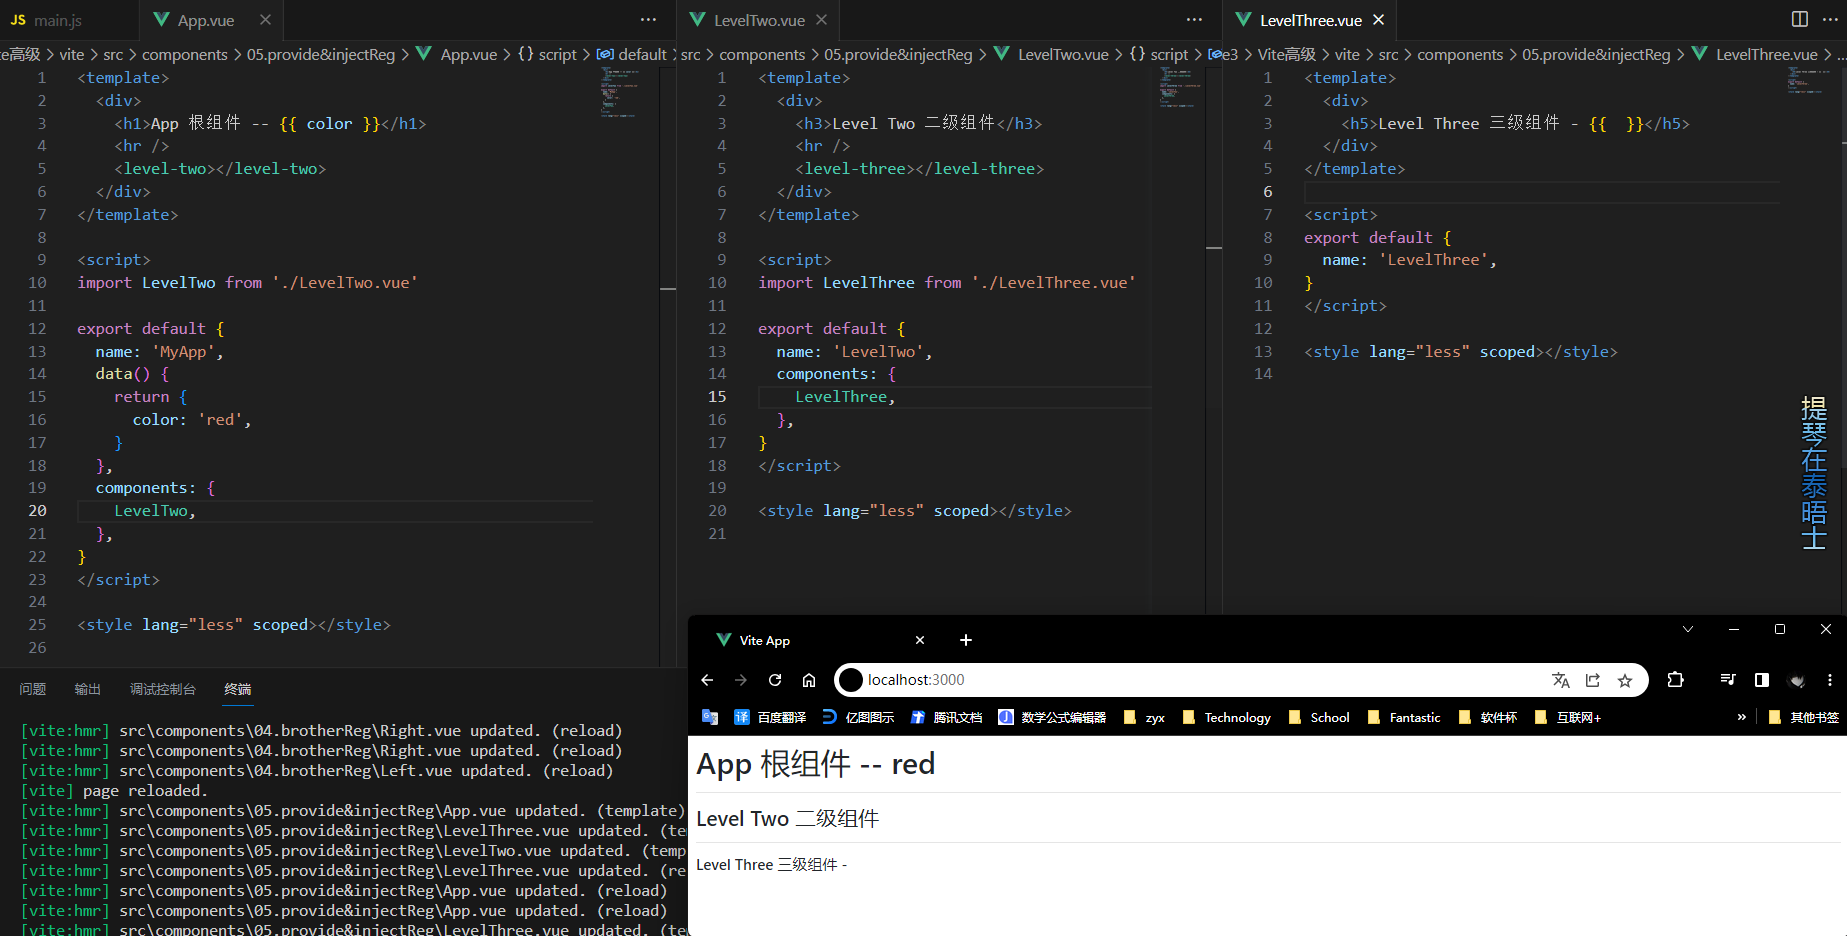Click the "App 根组件 -- red" heading in browser

coord(816,764)
